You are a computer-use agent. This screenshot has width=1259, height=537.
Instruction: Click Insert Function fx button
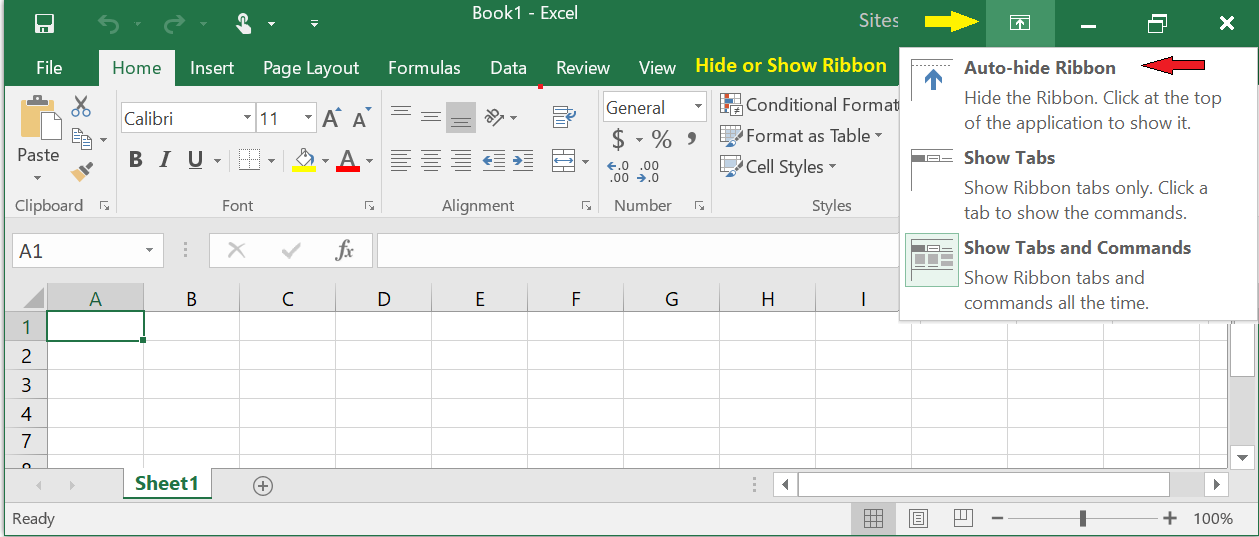344,251
